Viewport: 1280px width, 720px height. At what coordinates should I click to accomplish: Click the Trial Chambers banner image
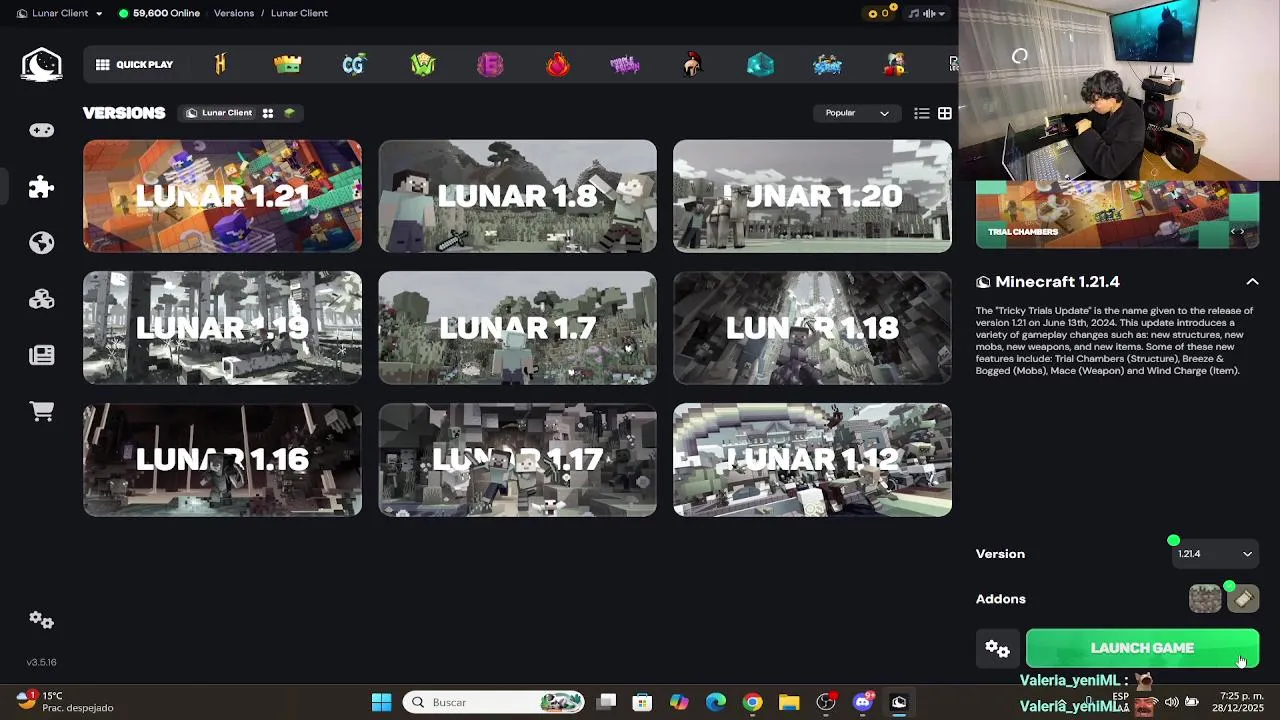[1117, 214]
